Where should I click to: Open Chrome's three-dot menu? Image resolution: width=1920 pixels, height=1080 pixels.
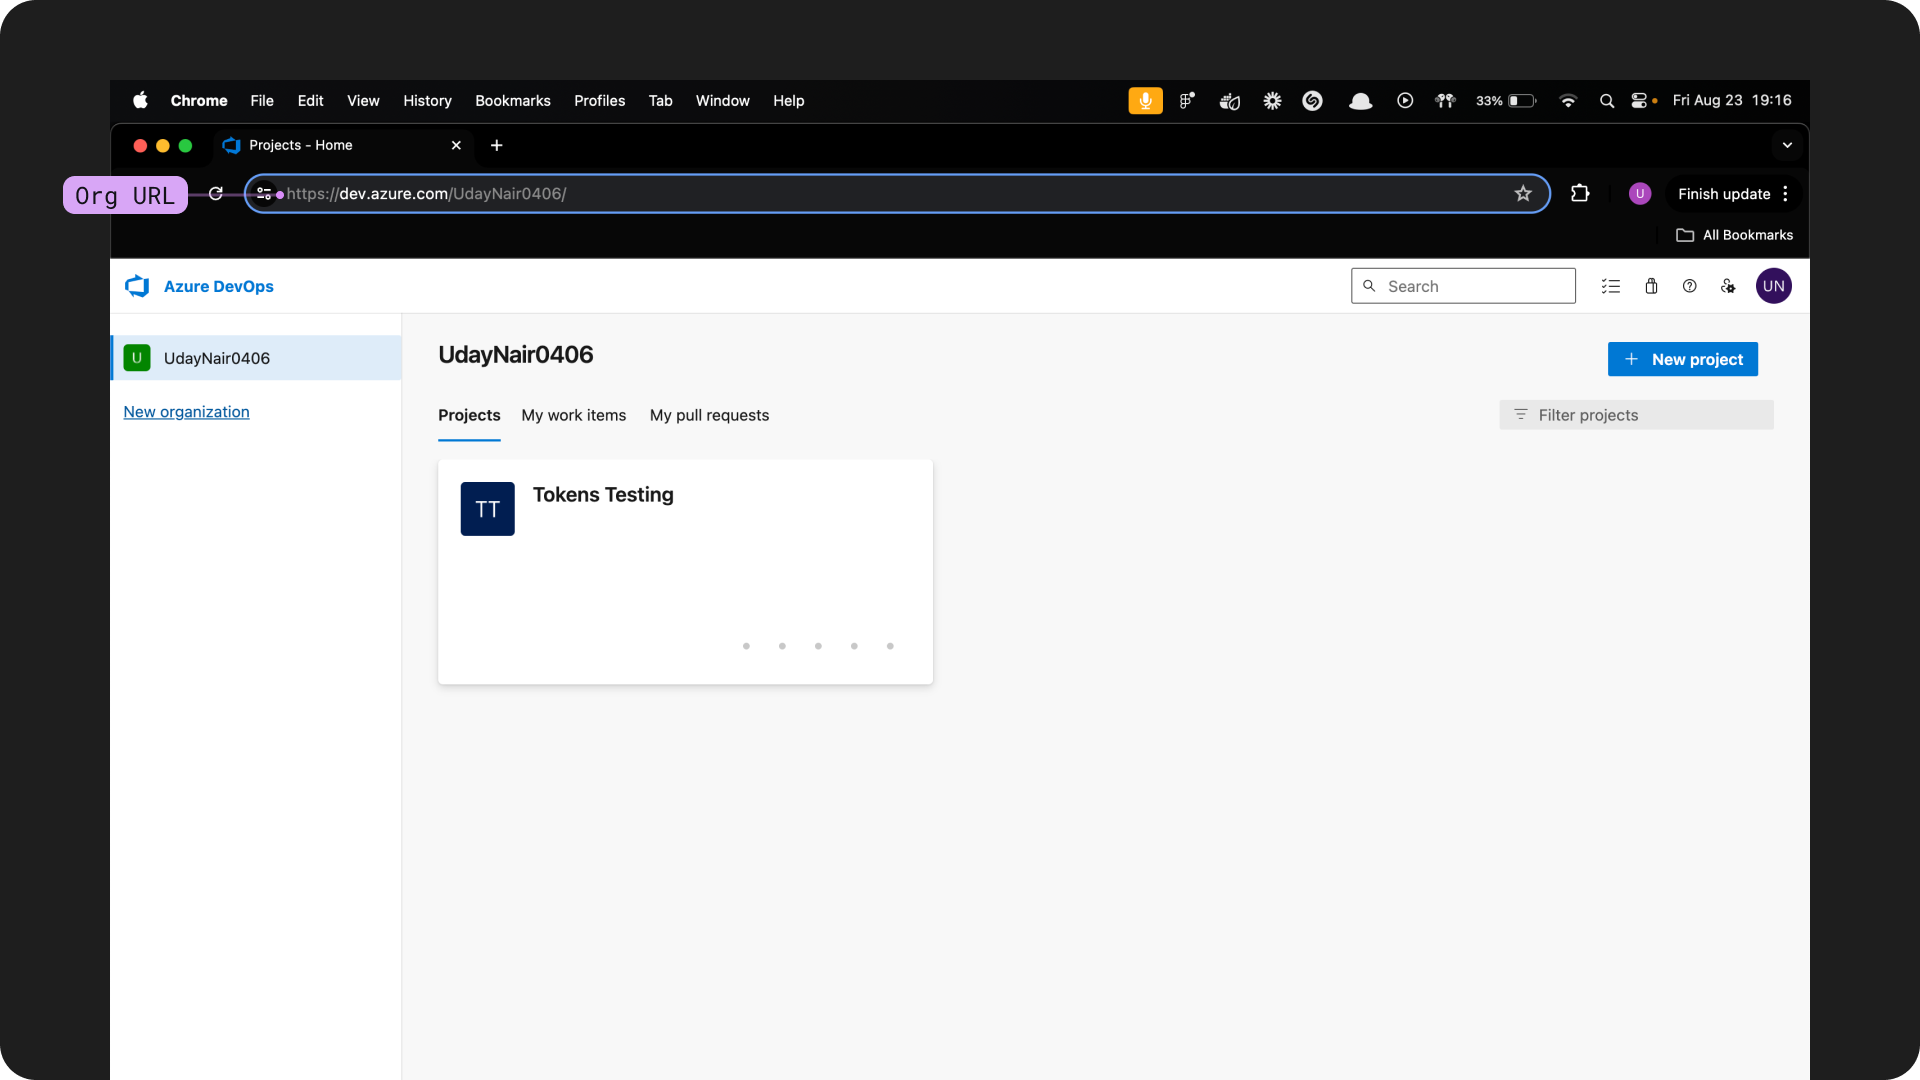point(1785,194)
